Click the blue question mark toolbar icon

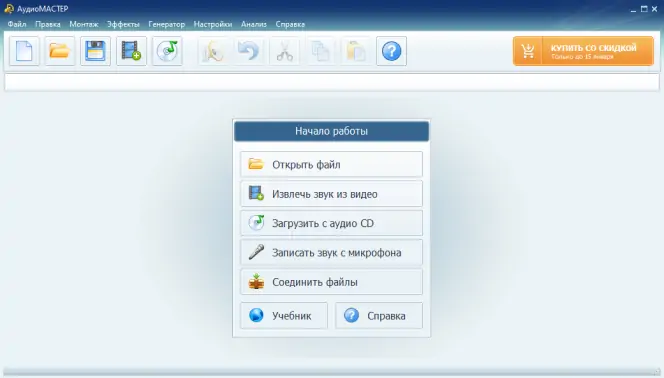click(x=391, y=51)
